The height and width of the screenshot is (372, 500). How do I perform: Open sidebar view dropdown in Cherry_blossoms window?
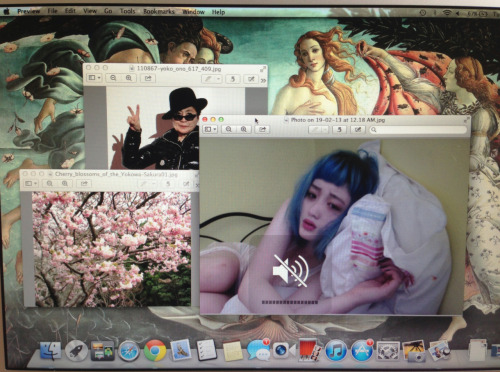point(32,183)
